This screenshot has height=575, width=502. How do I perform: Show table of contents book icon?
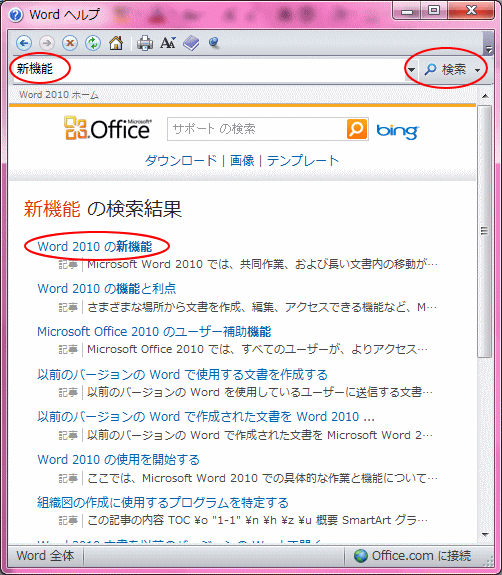point(191,43)
